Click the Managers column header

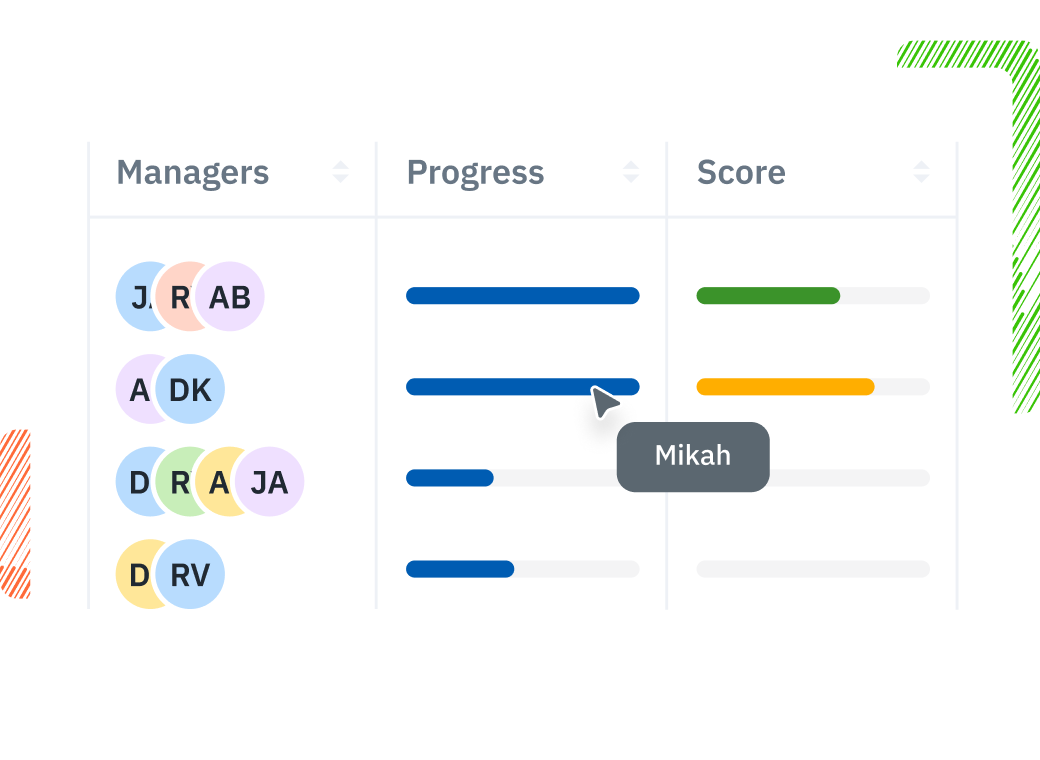coord(193,172)
